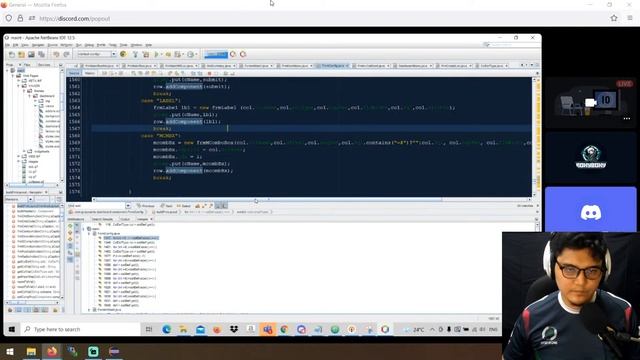Collapse the Web Pages tree node

point(13,76)
